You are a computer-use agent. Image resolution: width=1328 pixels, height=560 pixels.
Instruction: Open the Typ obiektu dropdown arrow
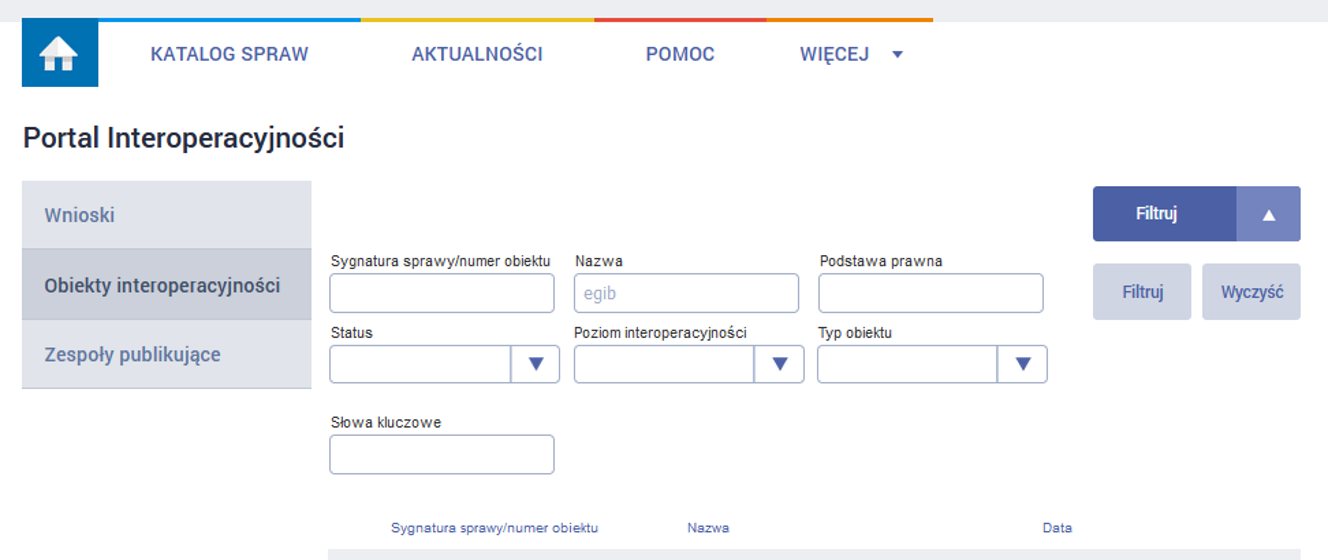click(x=1022, y=364)
